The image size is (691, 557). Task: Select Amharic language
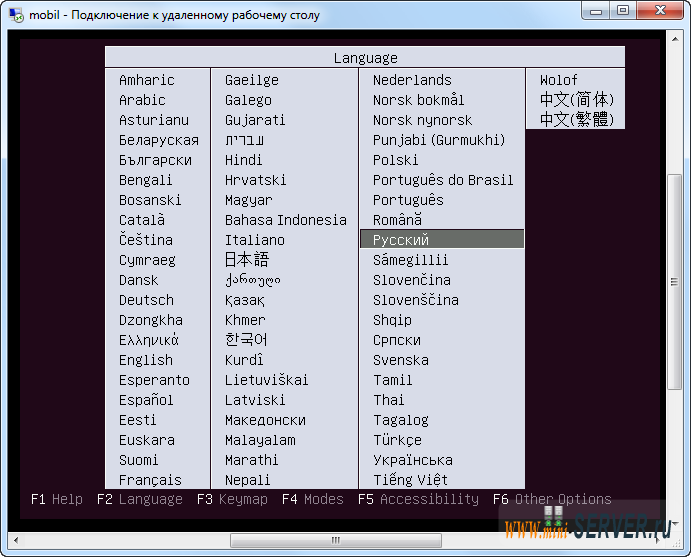pyautogui.click(x=147, y=80)
